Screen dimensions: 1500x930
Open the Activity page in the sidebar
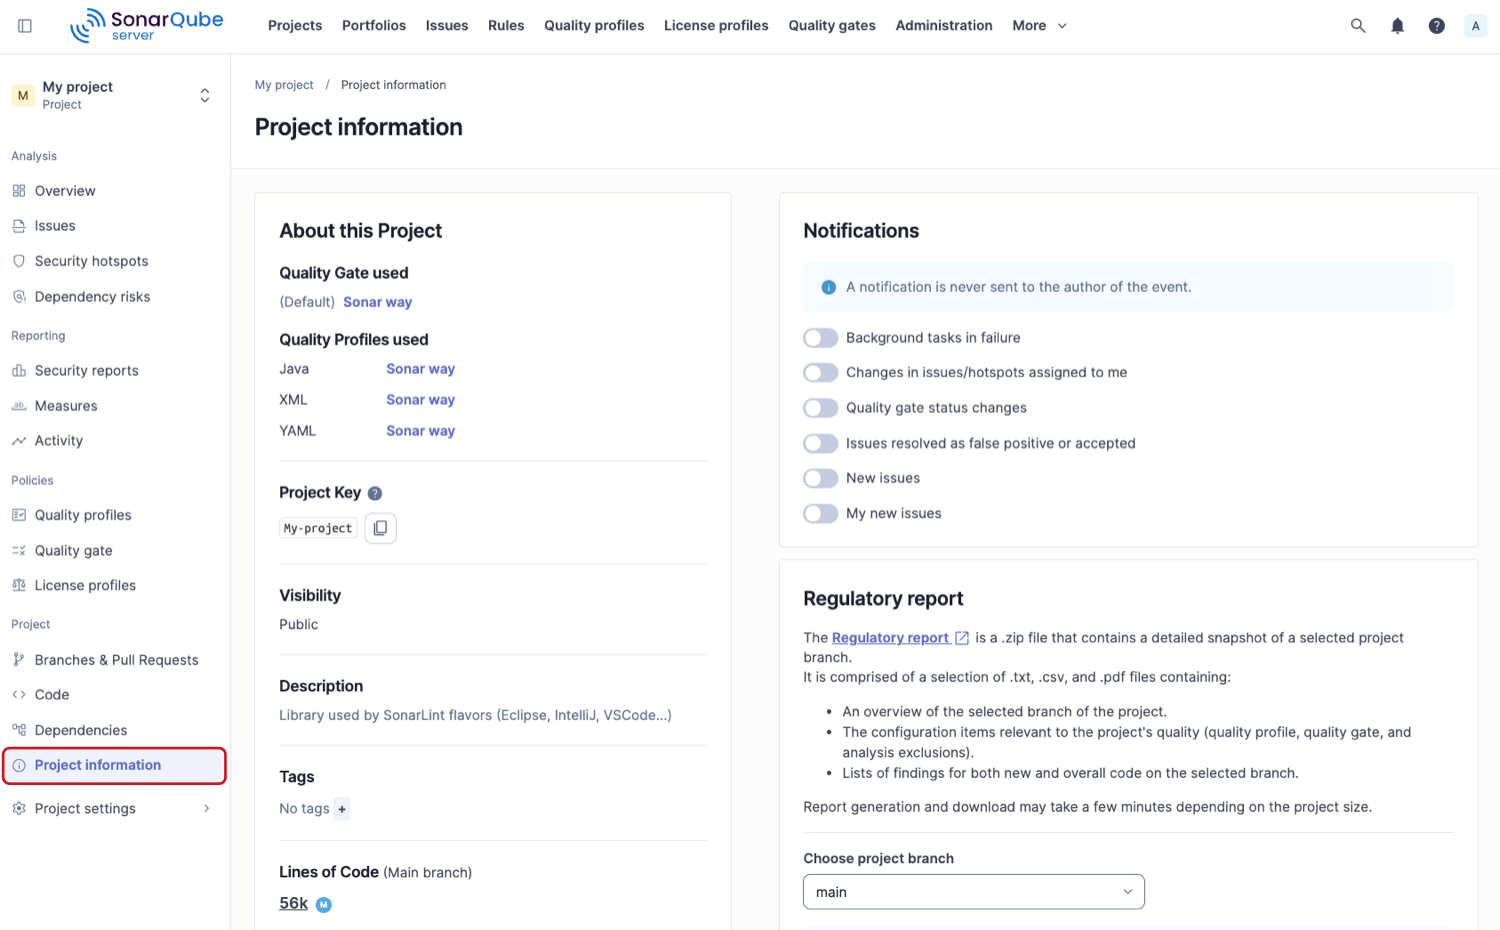click(58, 440)
